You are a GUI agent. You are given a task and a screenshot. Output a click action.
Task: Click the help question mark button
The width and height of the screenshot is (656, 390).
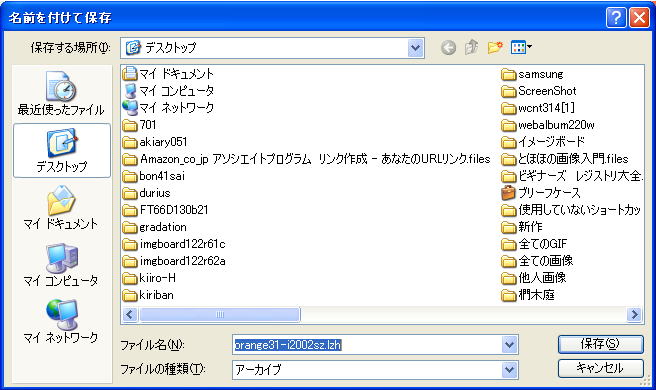pos(616,18)
